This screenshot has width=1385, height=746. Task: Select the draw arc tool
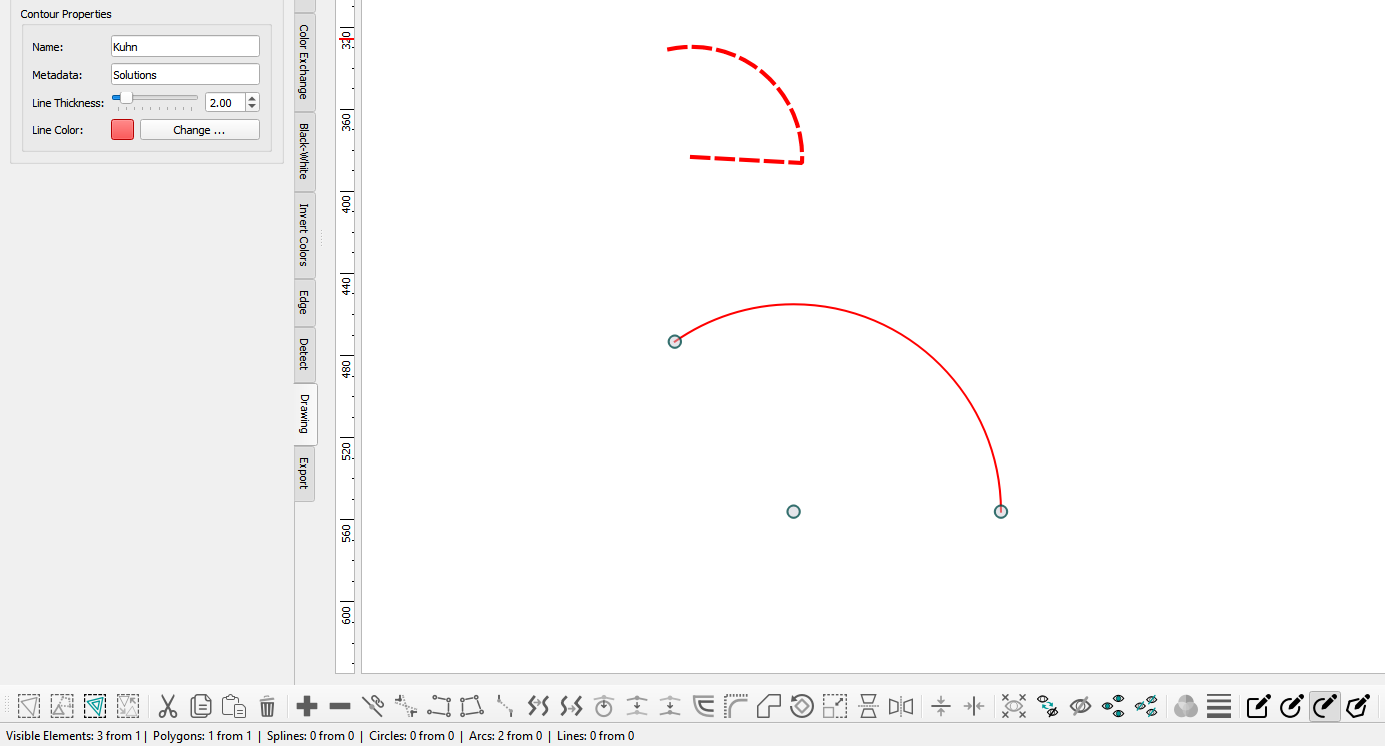coord(1324,707)
